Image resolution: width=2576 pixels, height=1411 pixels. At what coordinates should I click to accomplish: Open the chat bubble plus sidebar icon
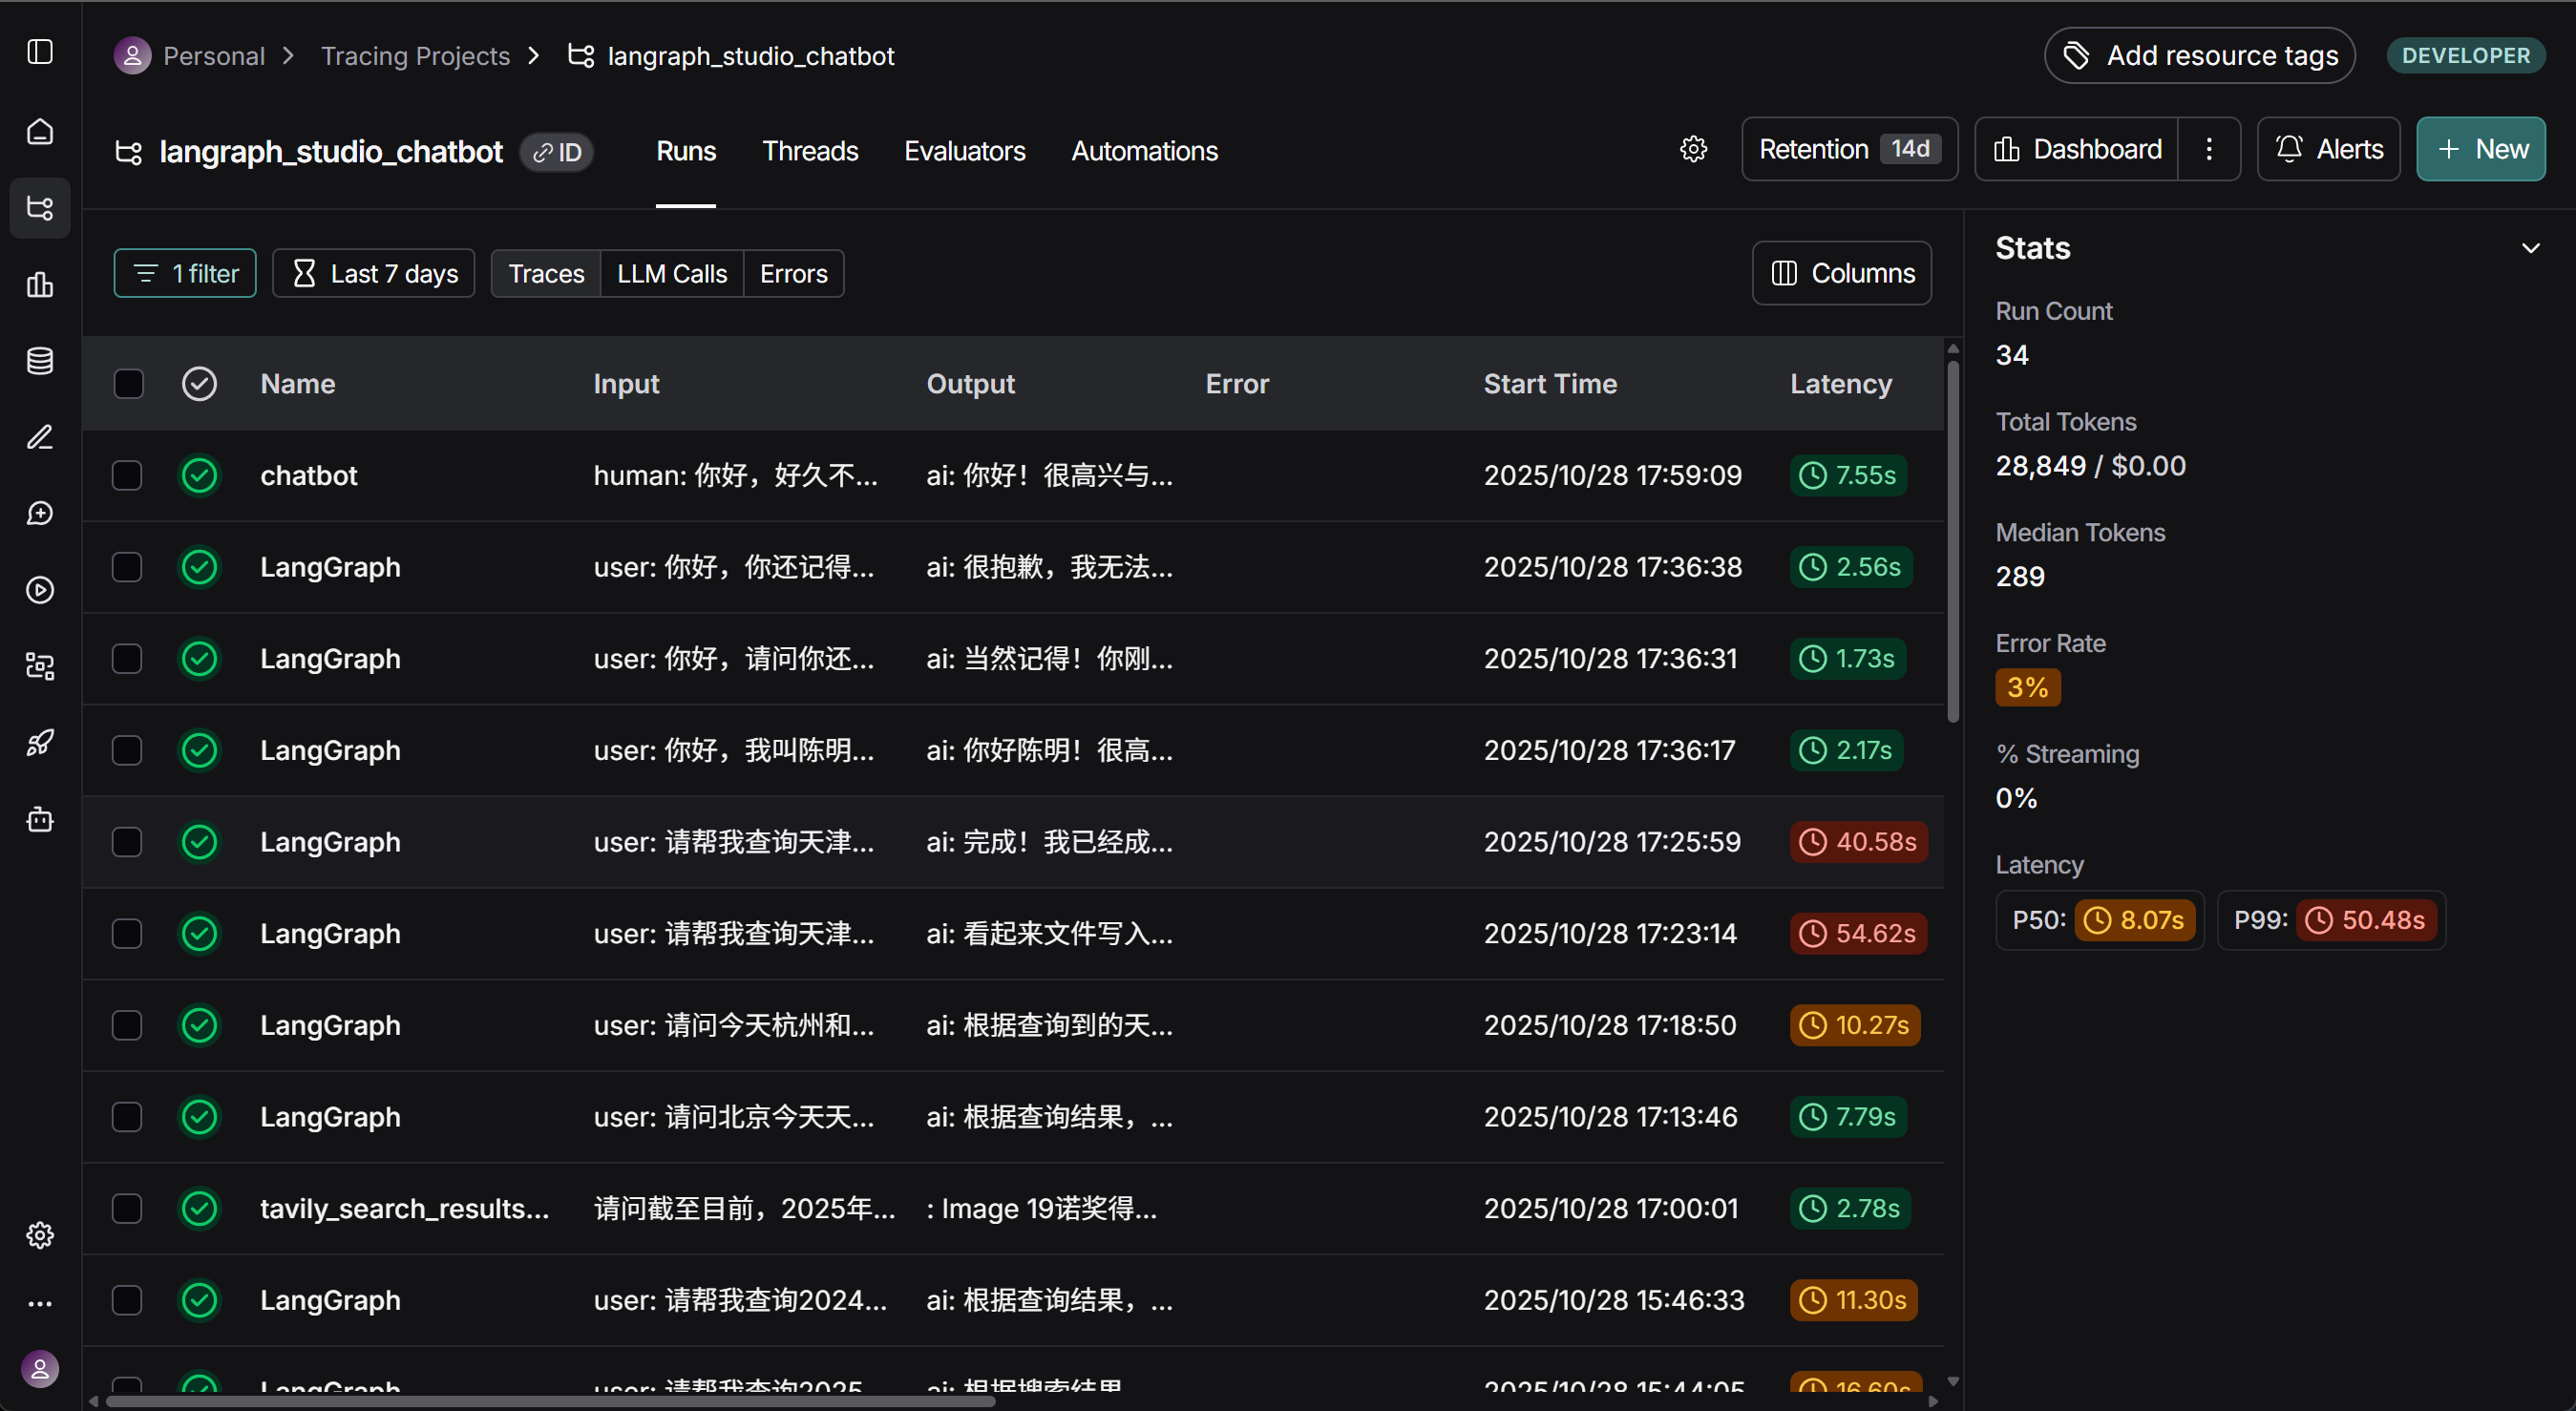(x=40, y=513)
